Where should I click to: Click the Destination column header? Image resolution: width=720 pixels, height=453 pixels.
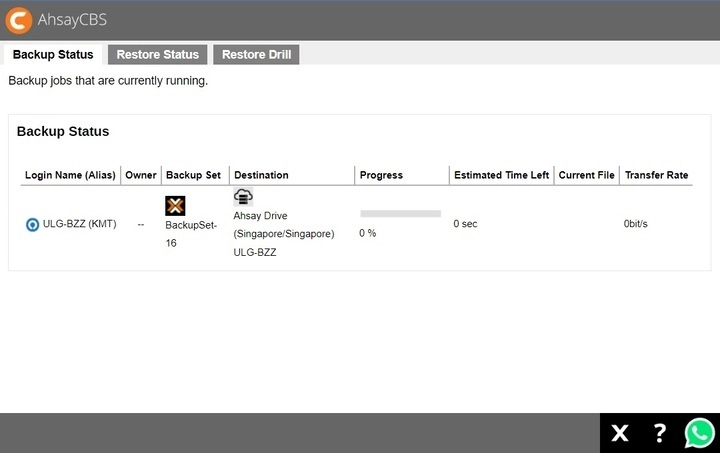261,175
